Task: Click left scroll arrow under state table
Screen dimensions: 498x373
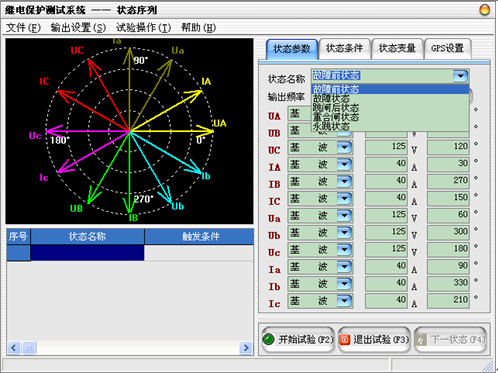Action: click(x=14, y=348)
